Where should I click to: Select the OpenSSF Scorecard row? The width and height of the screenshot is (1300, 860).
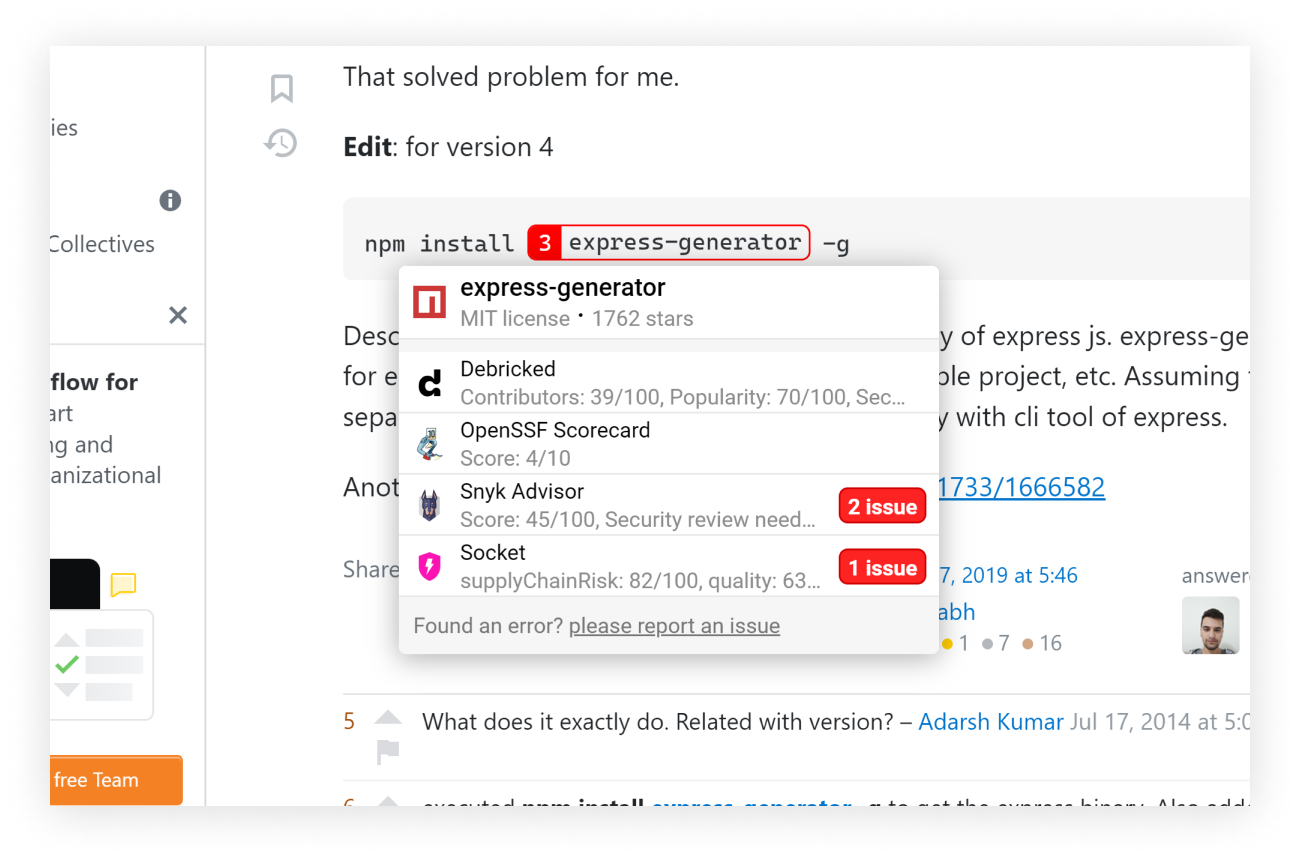pyautogui.click(x=668, y=443)
